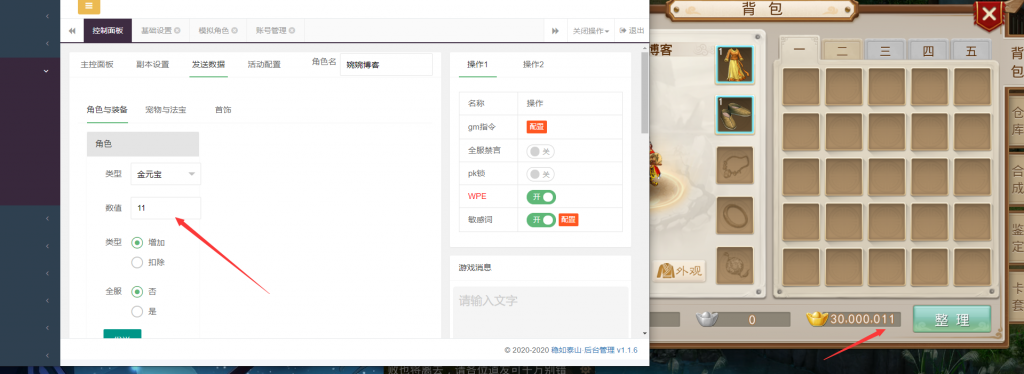Image resolution: width=1024 pixels, height=374 pixels.
Task: Click the empty ring equipment slot
Action: [735, 215]
